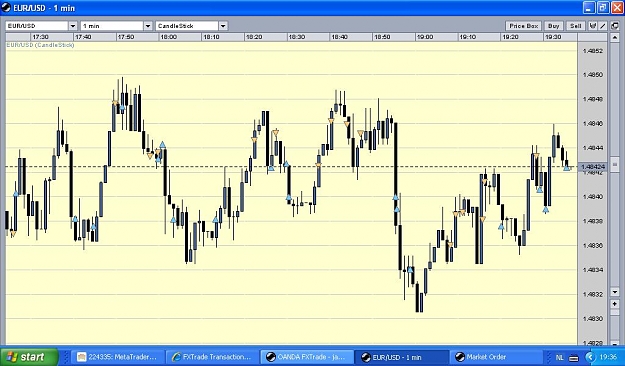This screenshot has height=366, width=625.
Task: Click the 1.4830 price axis label
Action: click(x=593, y=319)
